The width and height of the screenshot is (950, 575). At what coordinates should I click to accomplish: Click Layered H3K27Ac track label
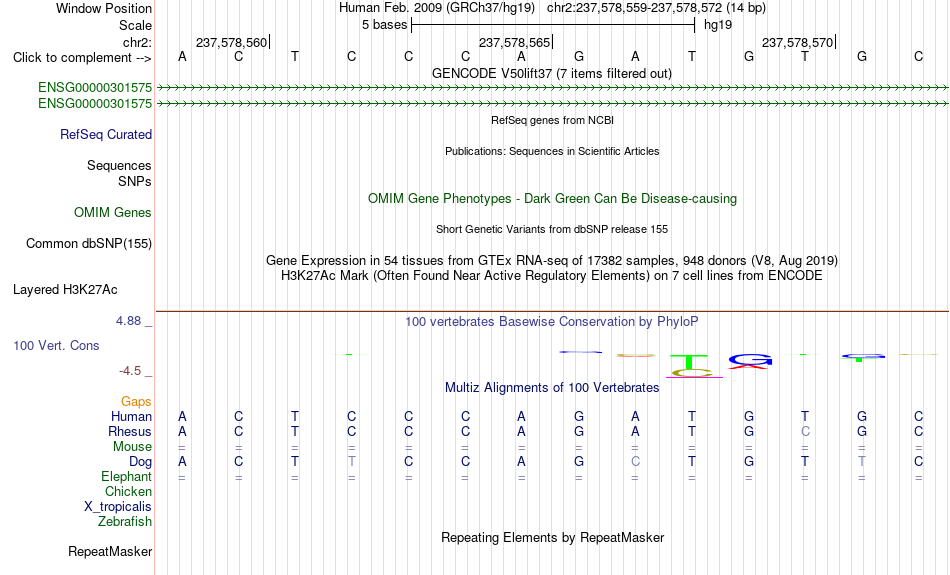coord(65,290)
